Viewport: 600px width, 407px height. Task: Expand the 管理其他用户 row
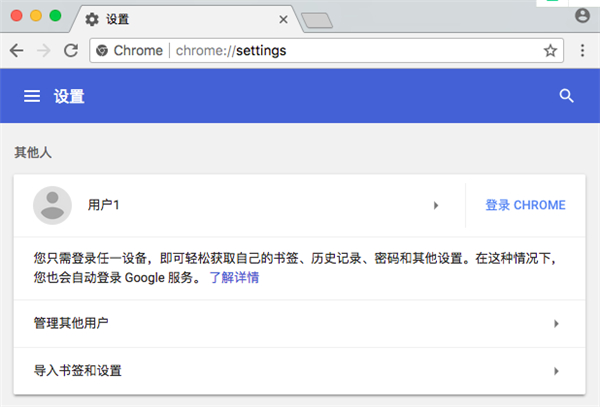pyautogui.click(x=556, y=324)
